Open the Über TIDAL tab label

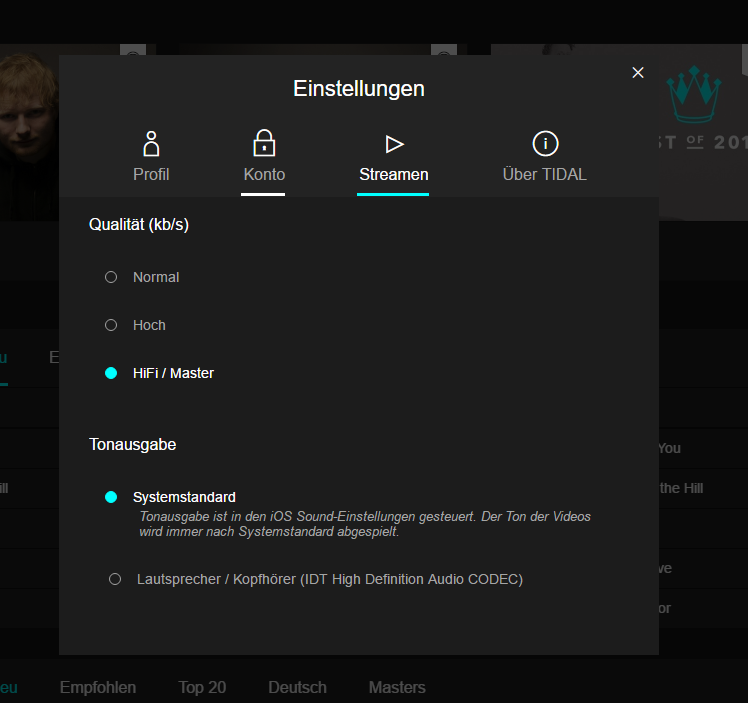(x=545, y=175)
